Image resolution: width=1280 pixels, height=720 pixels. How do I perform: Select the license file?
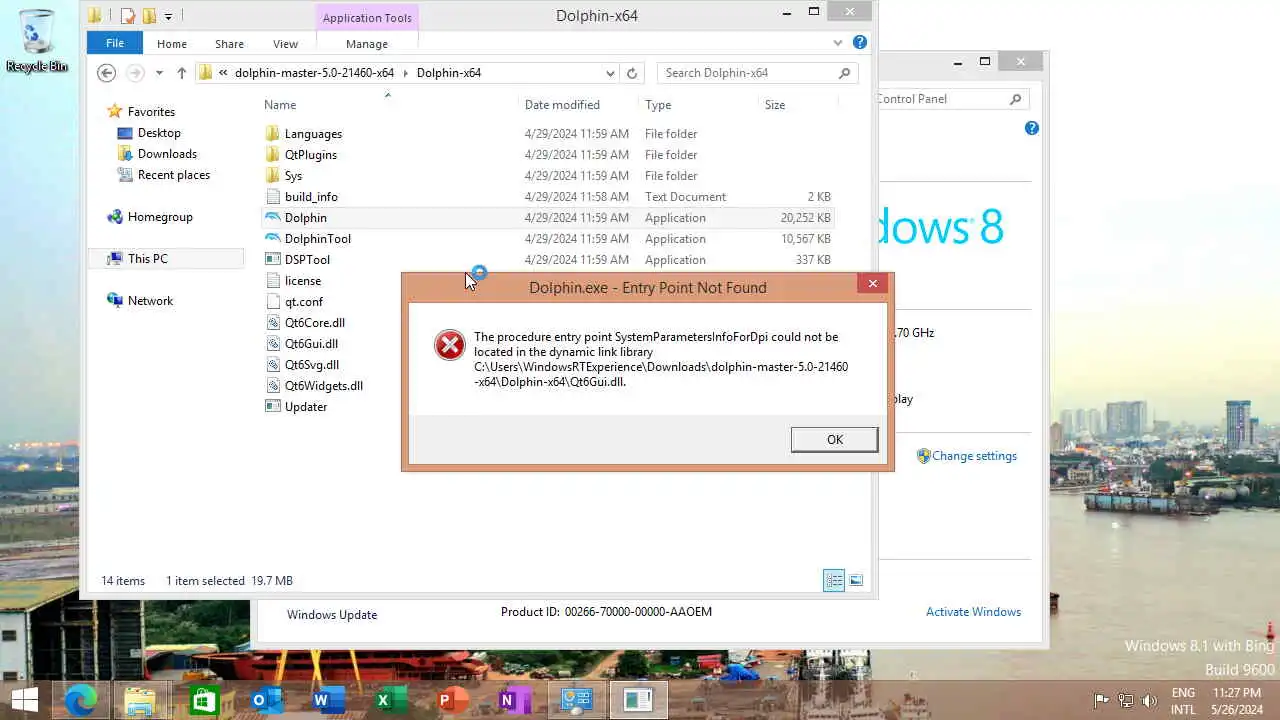[x=302, y=281]
